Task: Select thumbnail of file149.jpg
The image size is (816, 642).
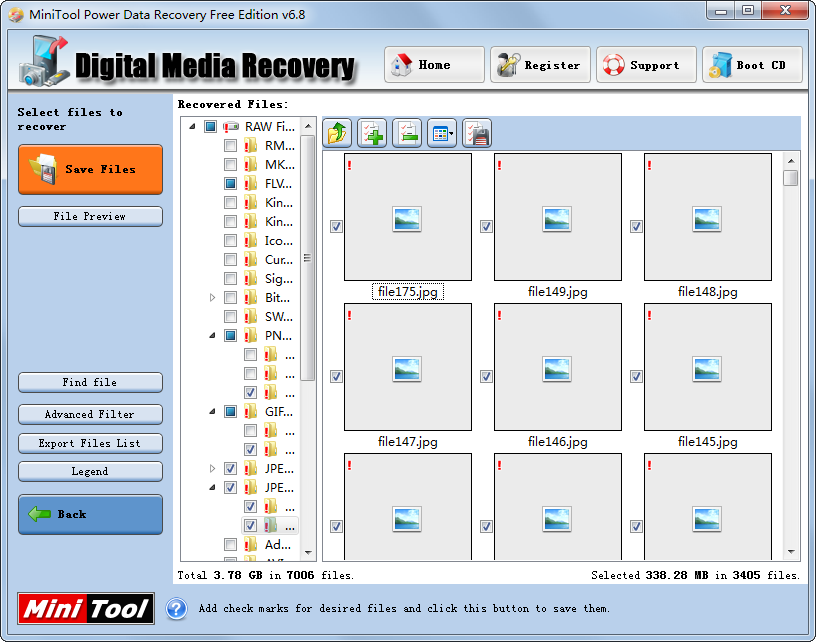Action: [558, 217]
